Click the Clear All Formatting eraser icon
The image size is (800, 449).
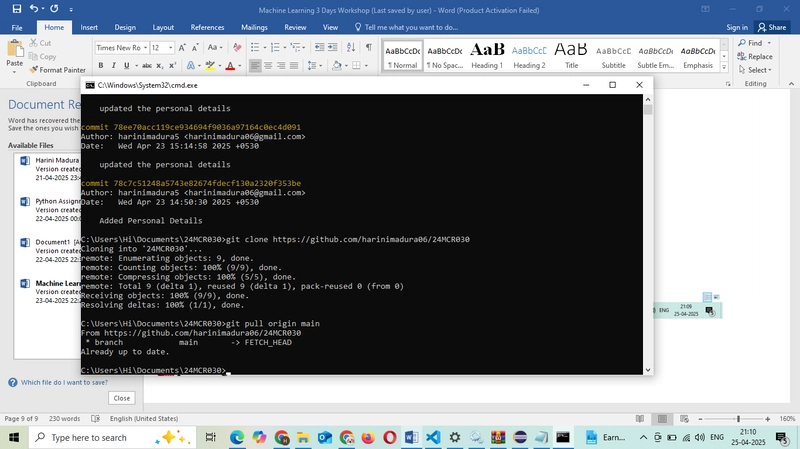click(237, 47)
